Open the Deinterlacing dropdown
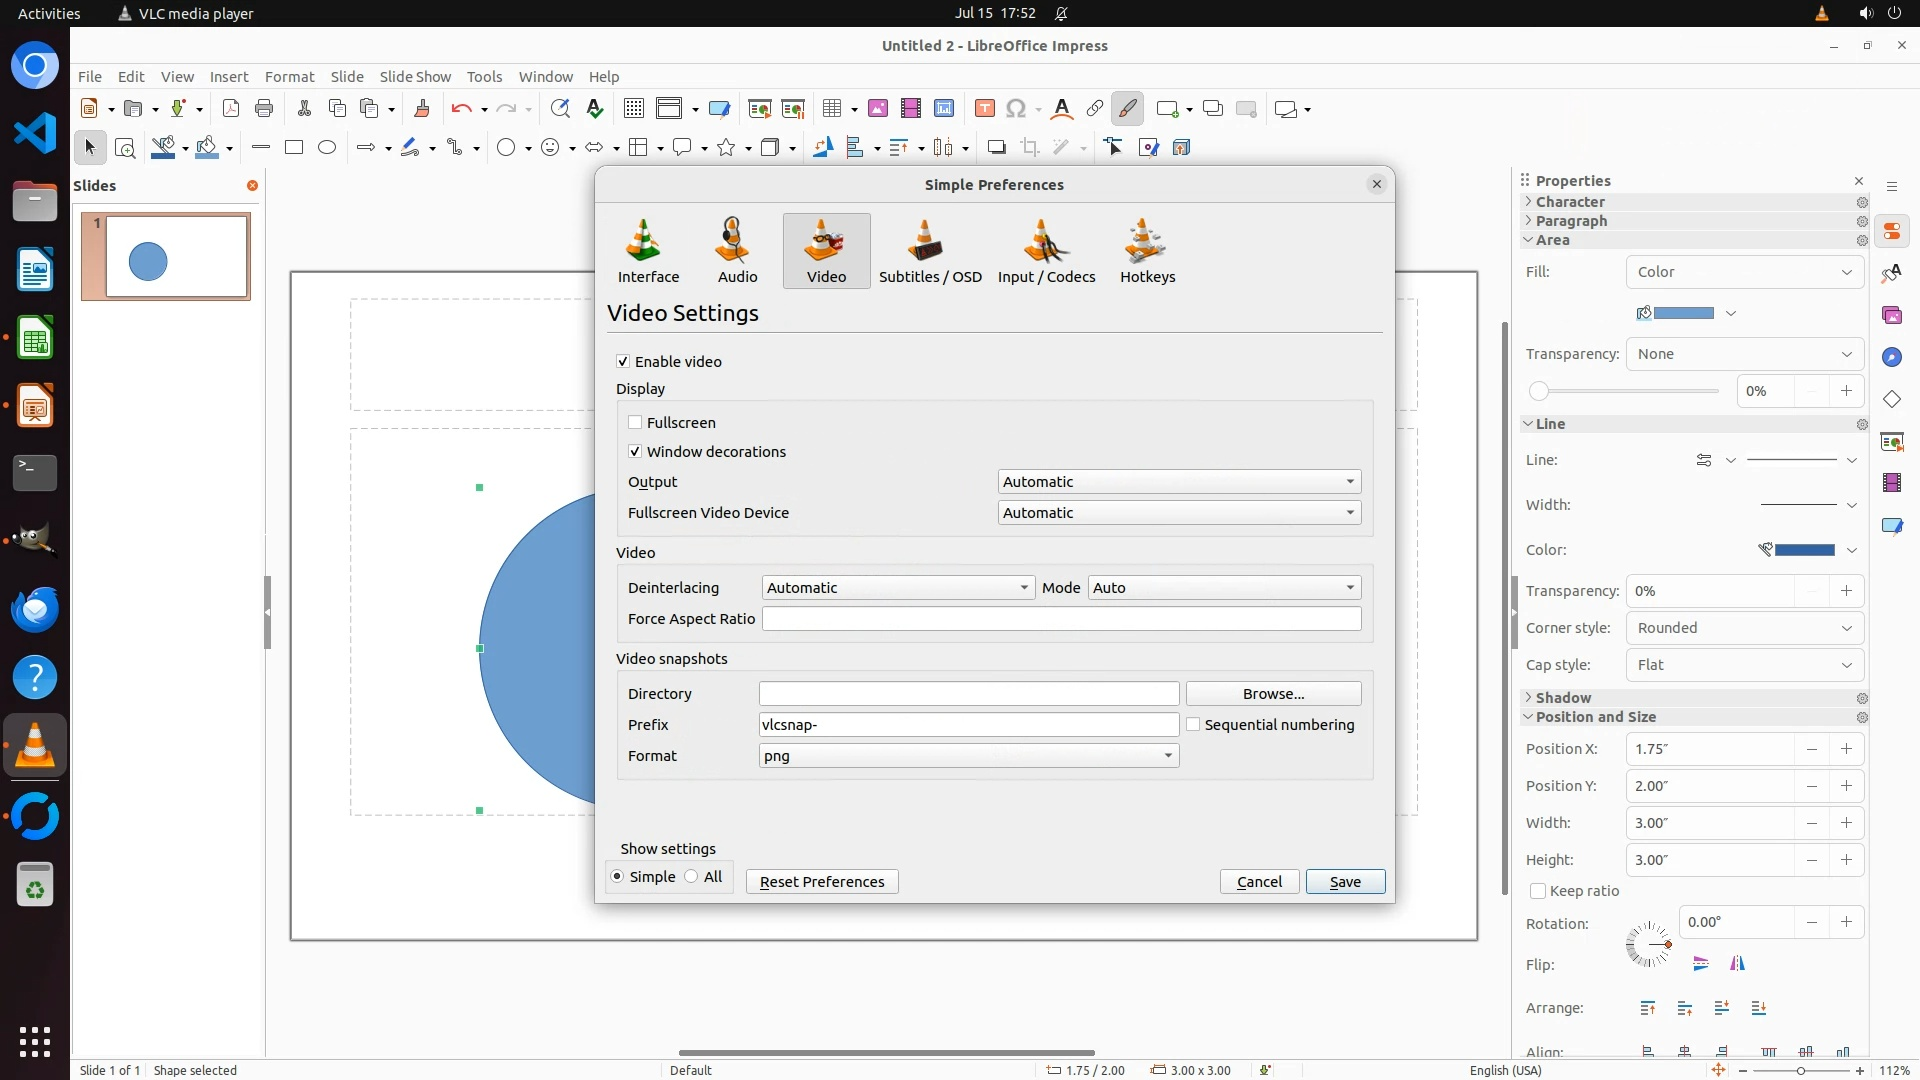The image size is (1920, 1080). [897, 588]
